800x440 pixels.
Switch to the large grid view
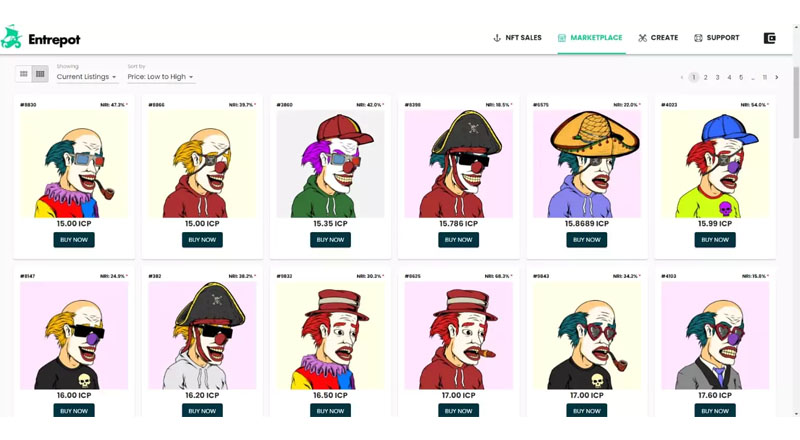(23, 74)
